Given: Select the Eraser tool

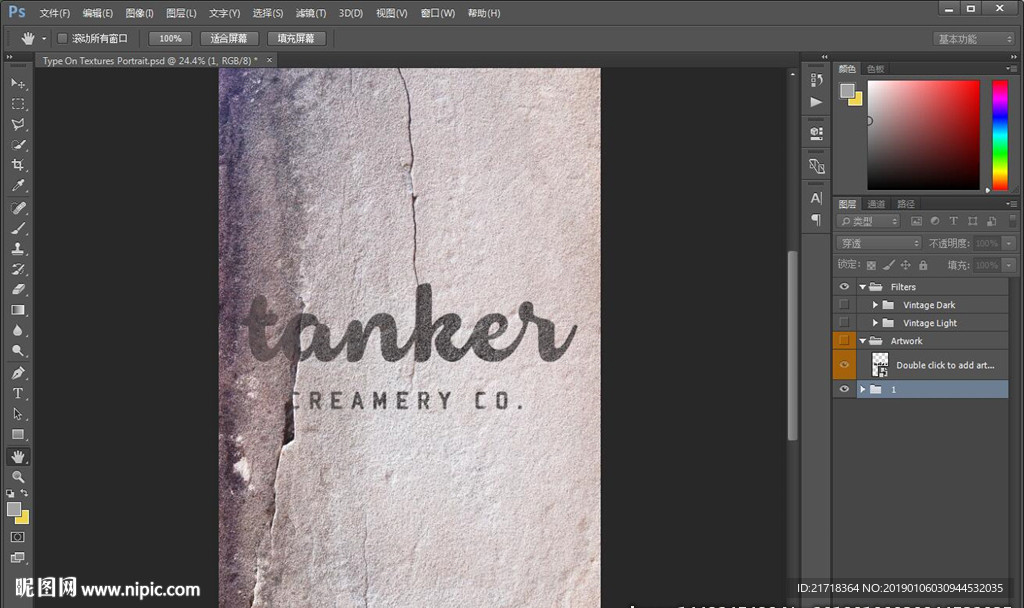Looking at the screenshot, I should click(x=18, y=290).
